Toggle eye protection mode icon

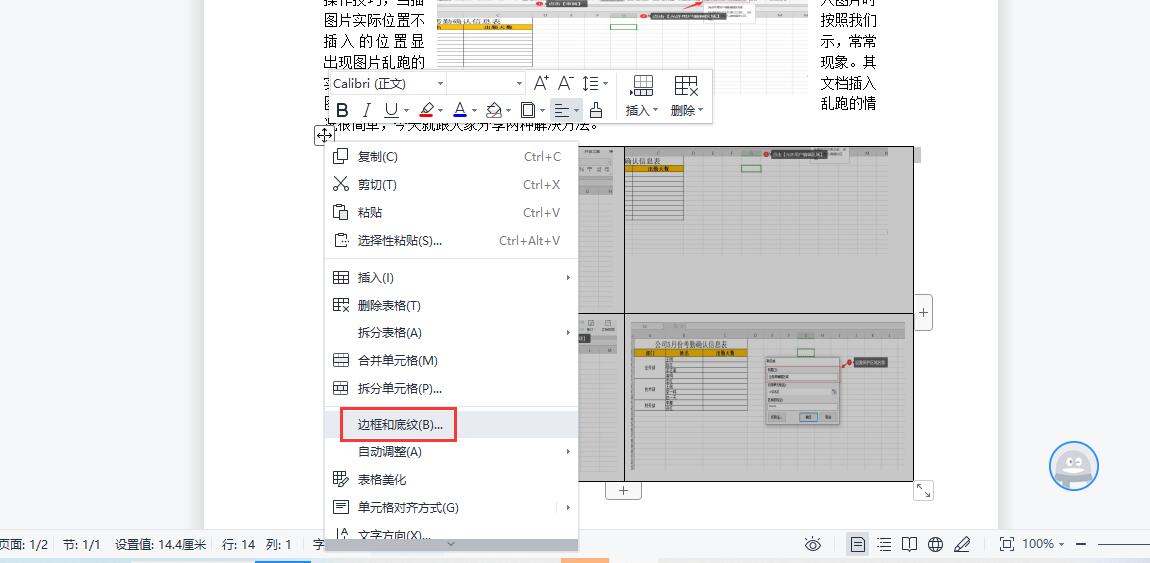pyautogui.click(x=813, y=544)
